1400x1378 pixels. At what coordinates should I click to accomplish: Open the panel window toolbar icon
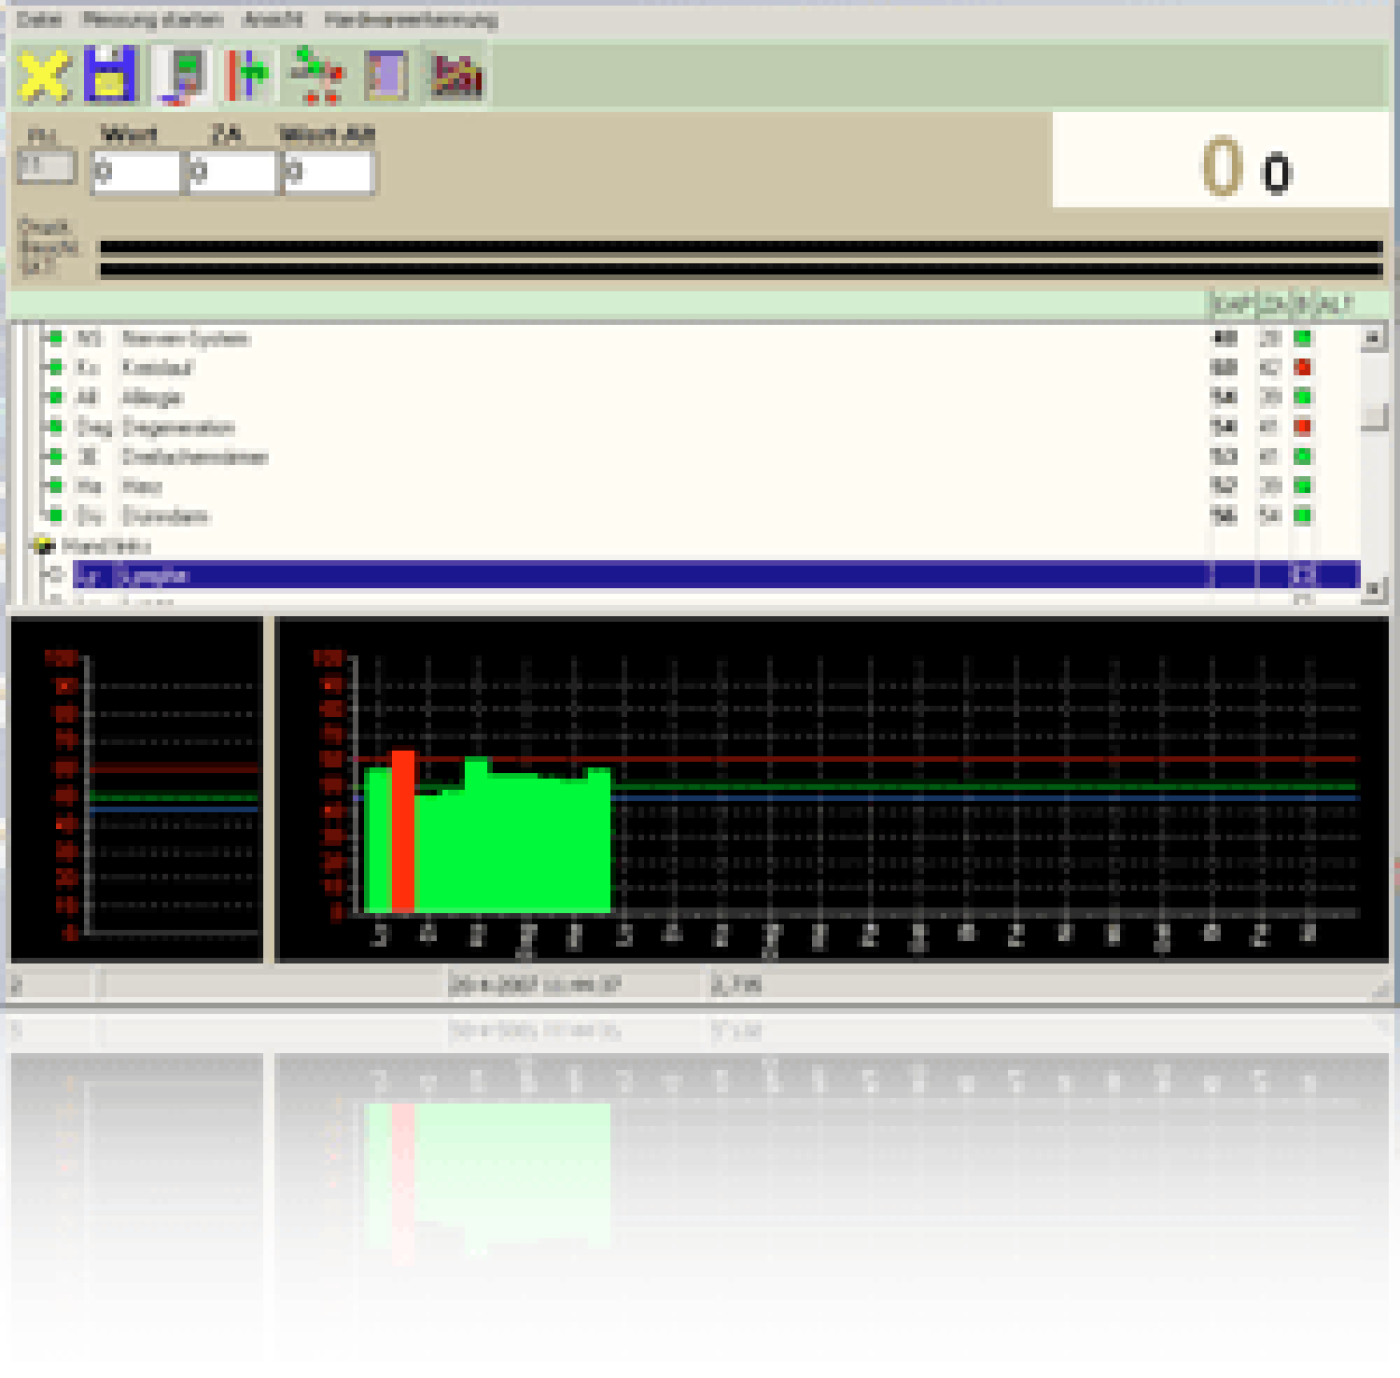point(385,75)
